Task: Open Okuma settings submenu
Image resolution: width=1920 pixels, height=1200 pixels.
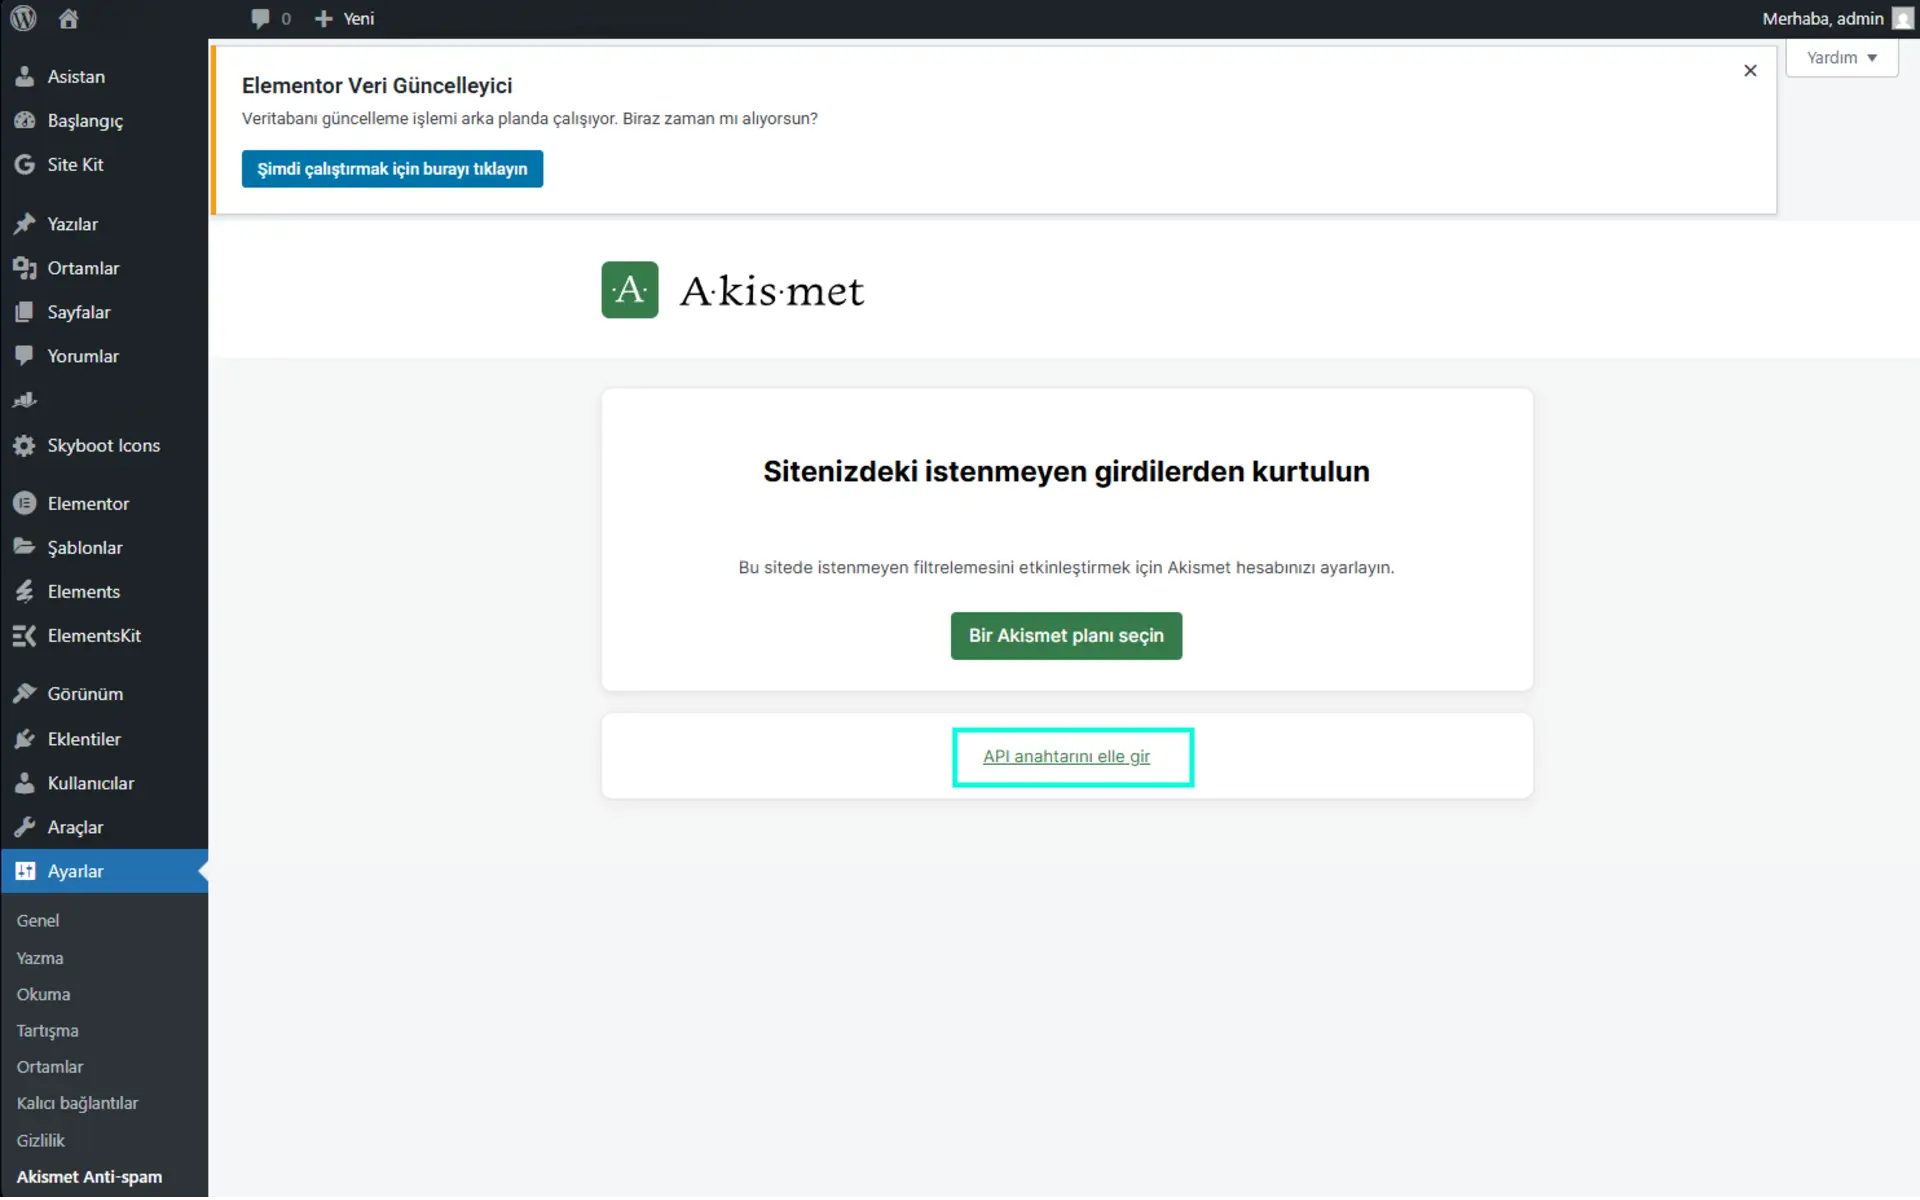Action: [43, 994]
